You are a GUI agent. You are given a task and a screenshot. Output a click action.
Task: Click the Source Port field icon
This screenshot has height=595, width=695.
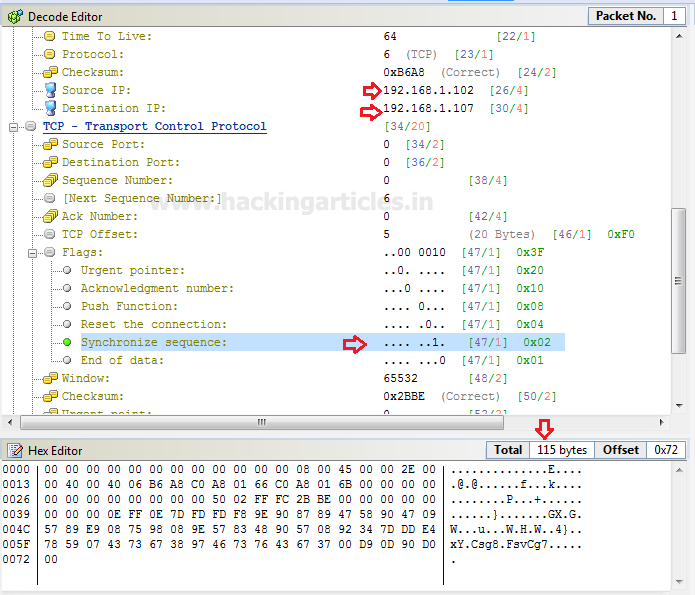(50, 144)
